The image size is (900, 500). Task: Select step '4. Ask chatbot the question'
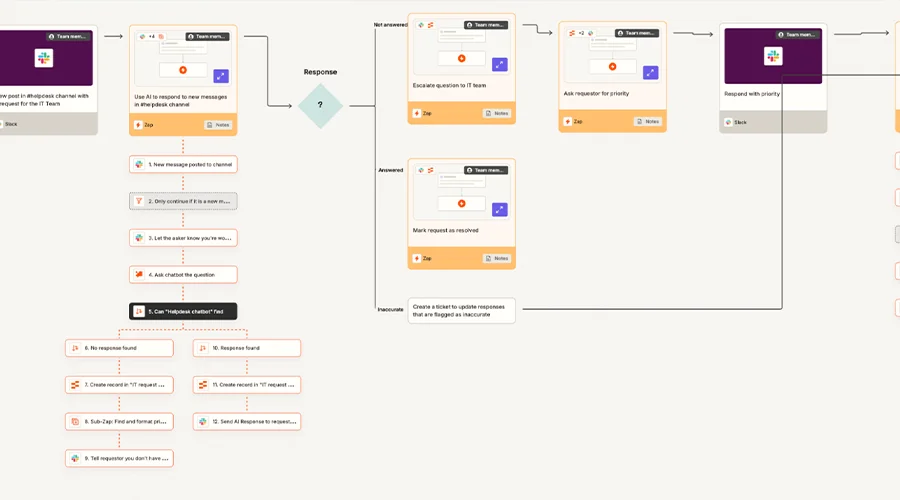184,274
